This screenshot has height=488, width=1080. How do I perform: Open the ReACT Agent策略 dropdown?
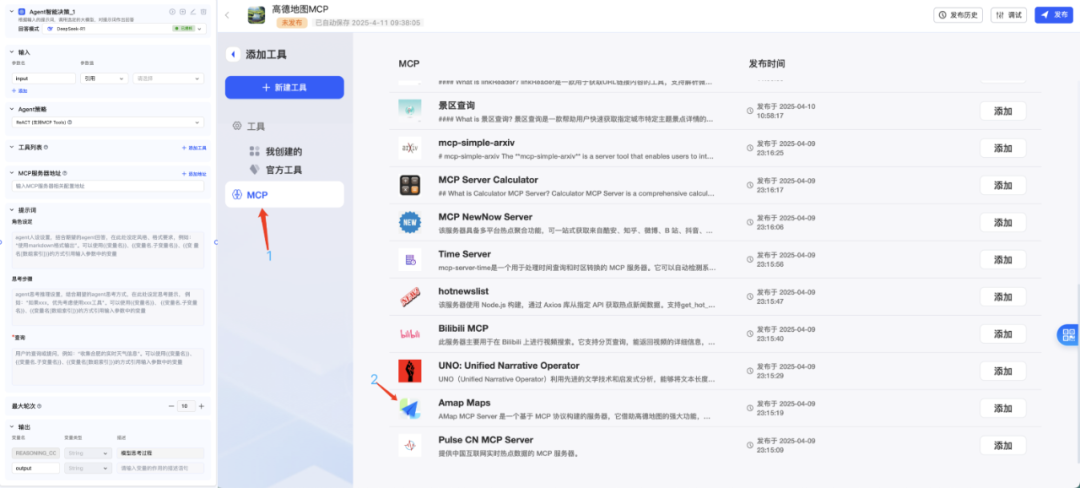click(x=108, y=123)
